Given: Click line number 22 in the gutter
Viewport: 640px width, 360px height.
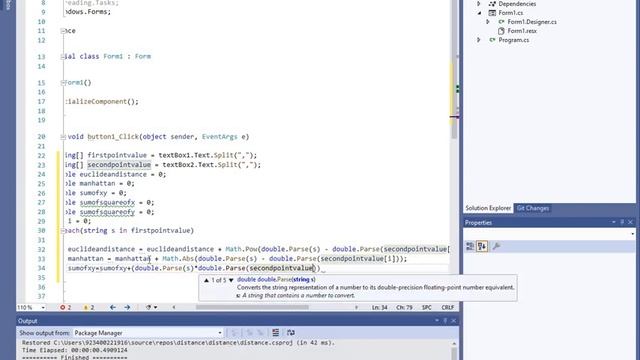Looking at the screenshot, I should pos(41,156).
